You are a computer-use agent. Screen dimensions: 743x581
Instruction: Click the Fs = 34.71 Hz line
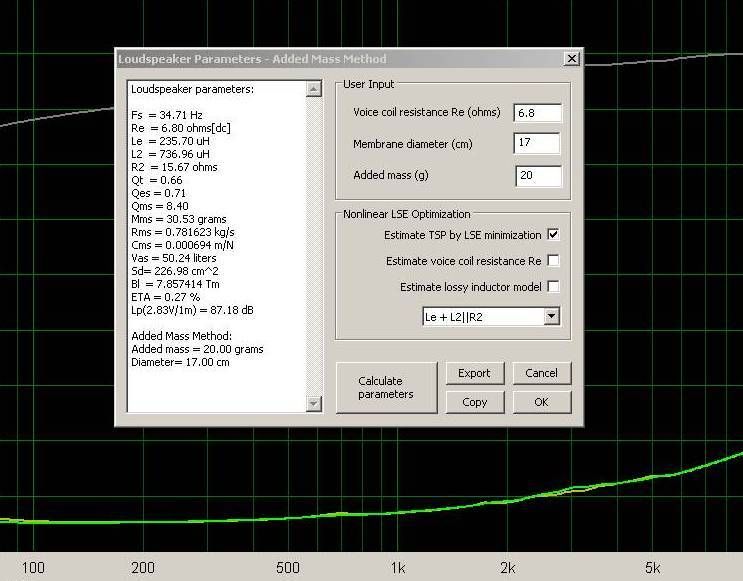coord(164,115)
